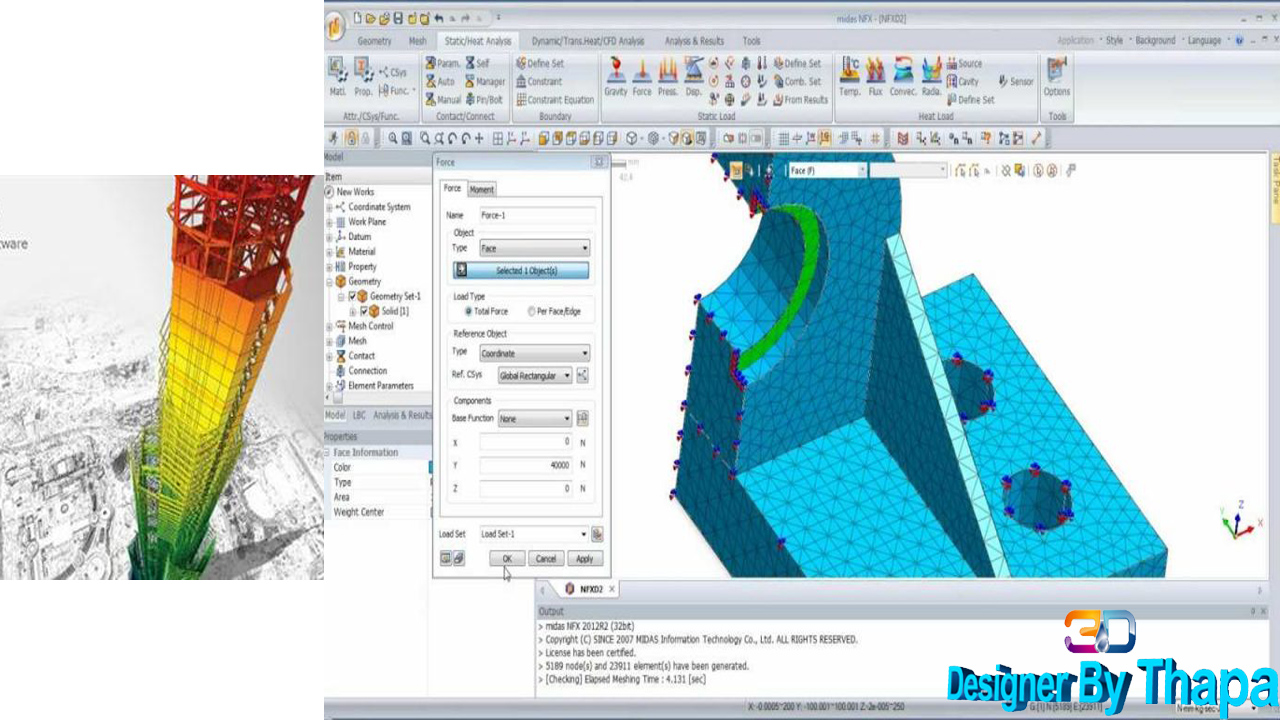The image size is (1280, 720).
Task: Click the icon button beside Base Function
Action: tap(583, 418)
